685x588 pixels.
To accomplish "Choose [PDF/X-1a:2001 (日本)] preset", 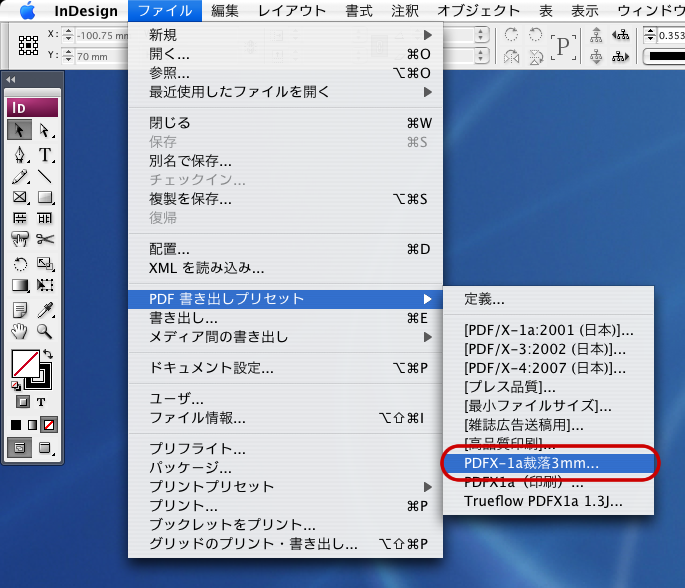I will point(549,330).
